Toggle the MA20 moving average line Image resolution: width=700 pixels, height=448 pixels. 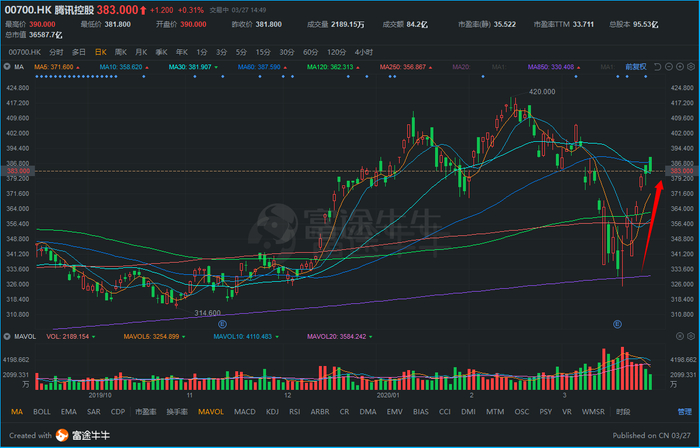click(461, 66)
